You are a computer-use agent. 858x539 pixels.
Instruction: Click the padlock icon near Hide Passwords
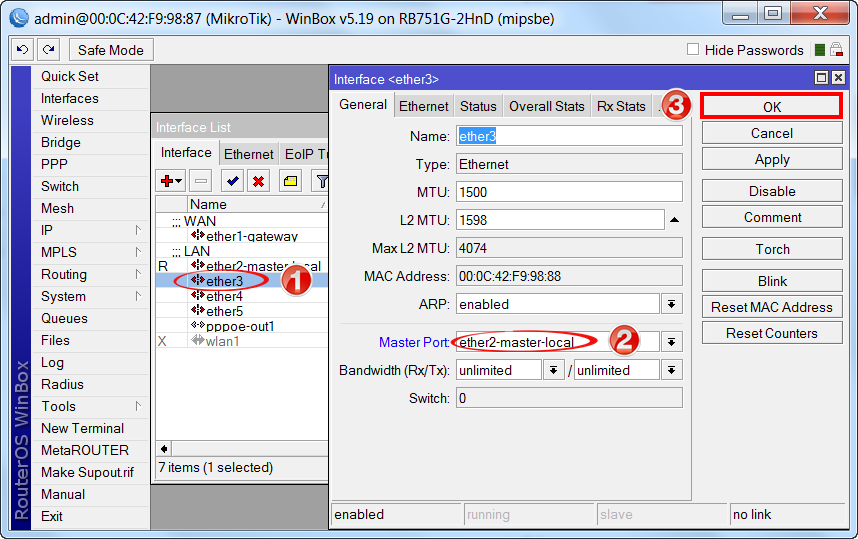pyautogui.click(x=836, y=50)
